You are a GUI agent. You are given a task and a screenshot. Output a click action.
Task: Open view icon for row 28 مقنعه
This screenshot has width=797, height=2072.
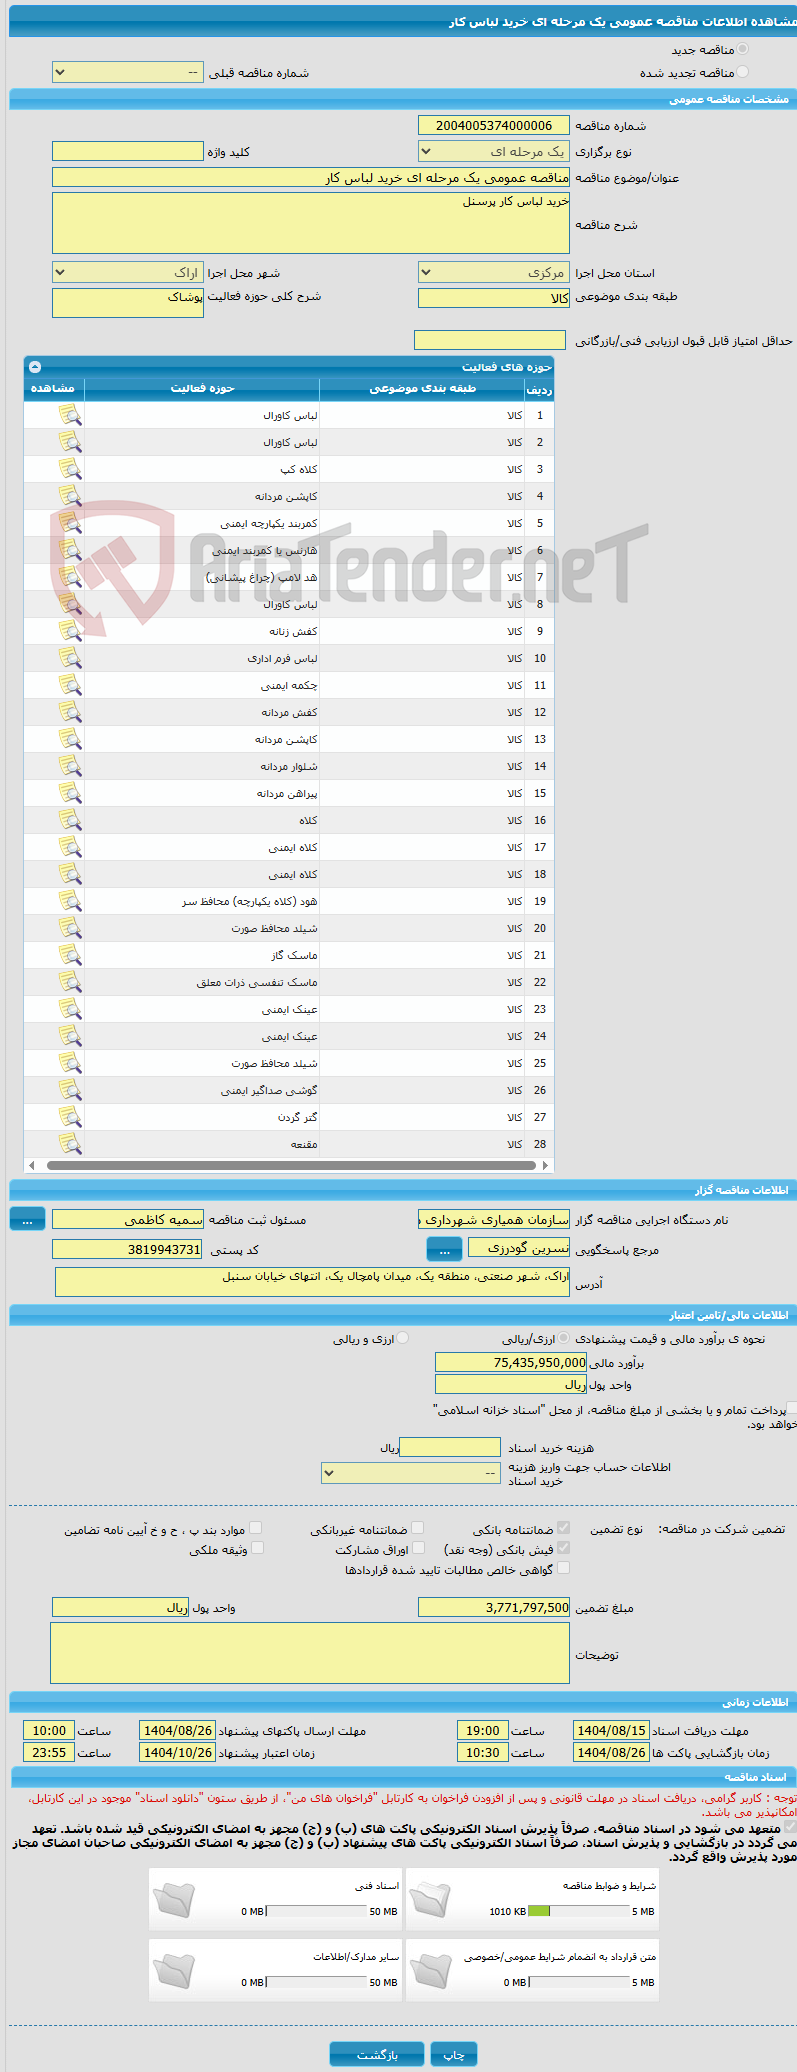click(x=70, y=1144)
